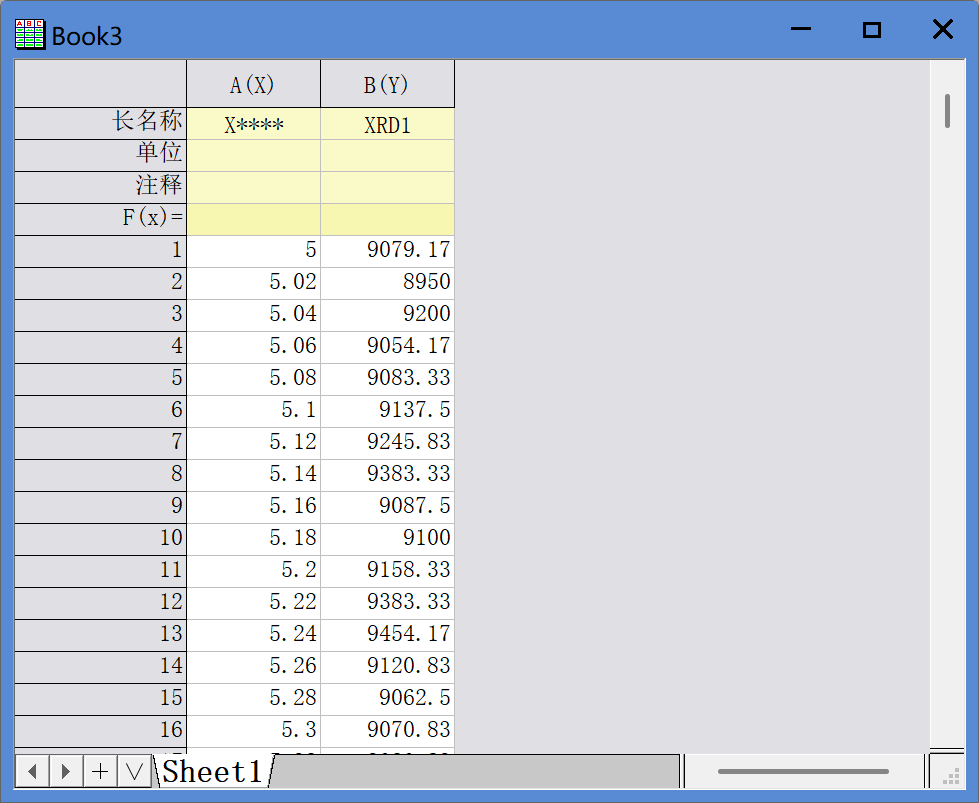Select the XRD1 long name cell

click(387, 125)
